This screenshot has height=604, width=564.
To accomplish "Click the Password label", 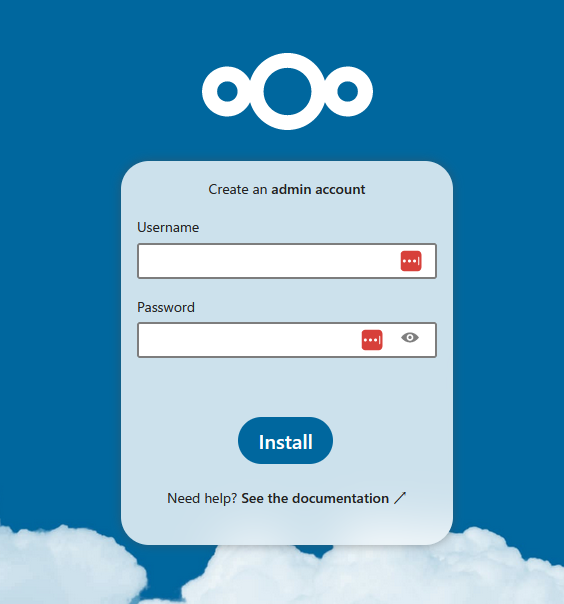I will click(166, 307).
